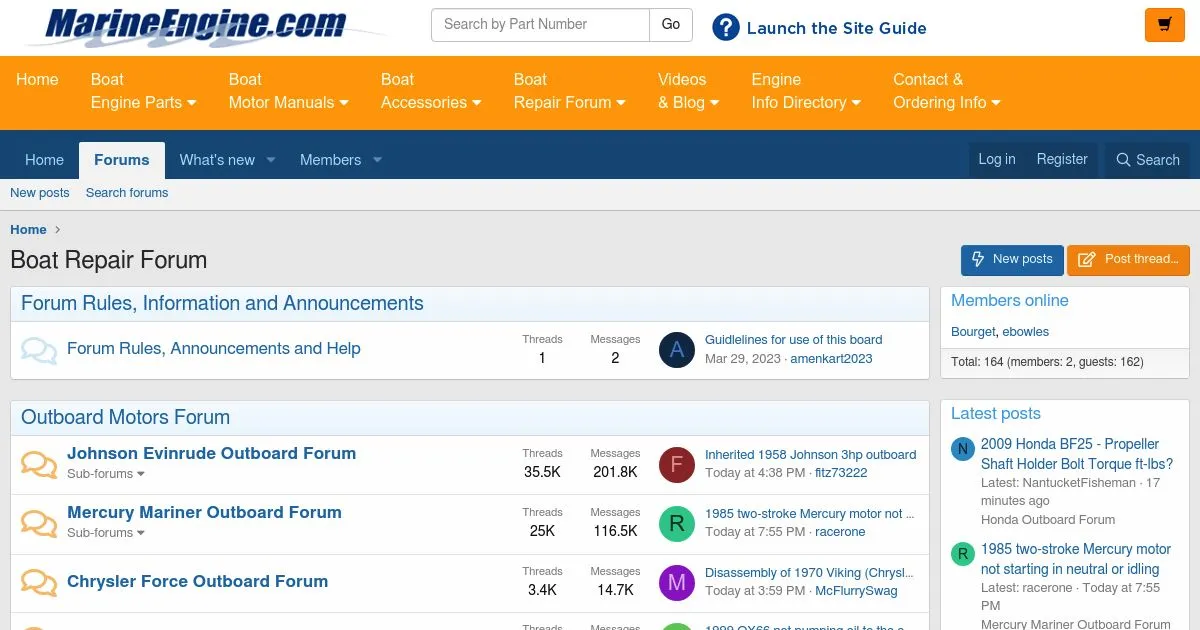The image size is (1200, 630).
Task: Click the Home breadcrumb link
Action: (x=28, y=230)
